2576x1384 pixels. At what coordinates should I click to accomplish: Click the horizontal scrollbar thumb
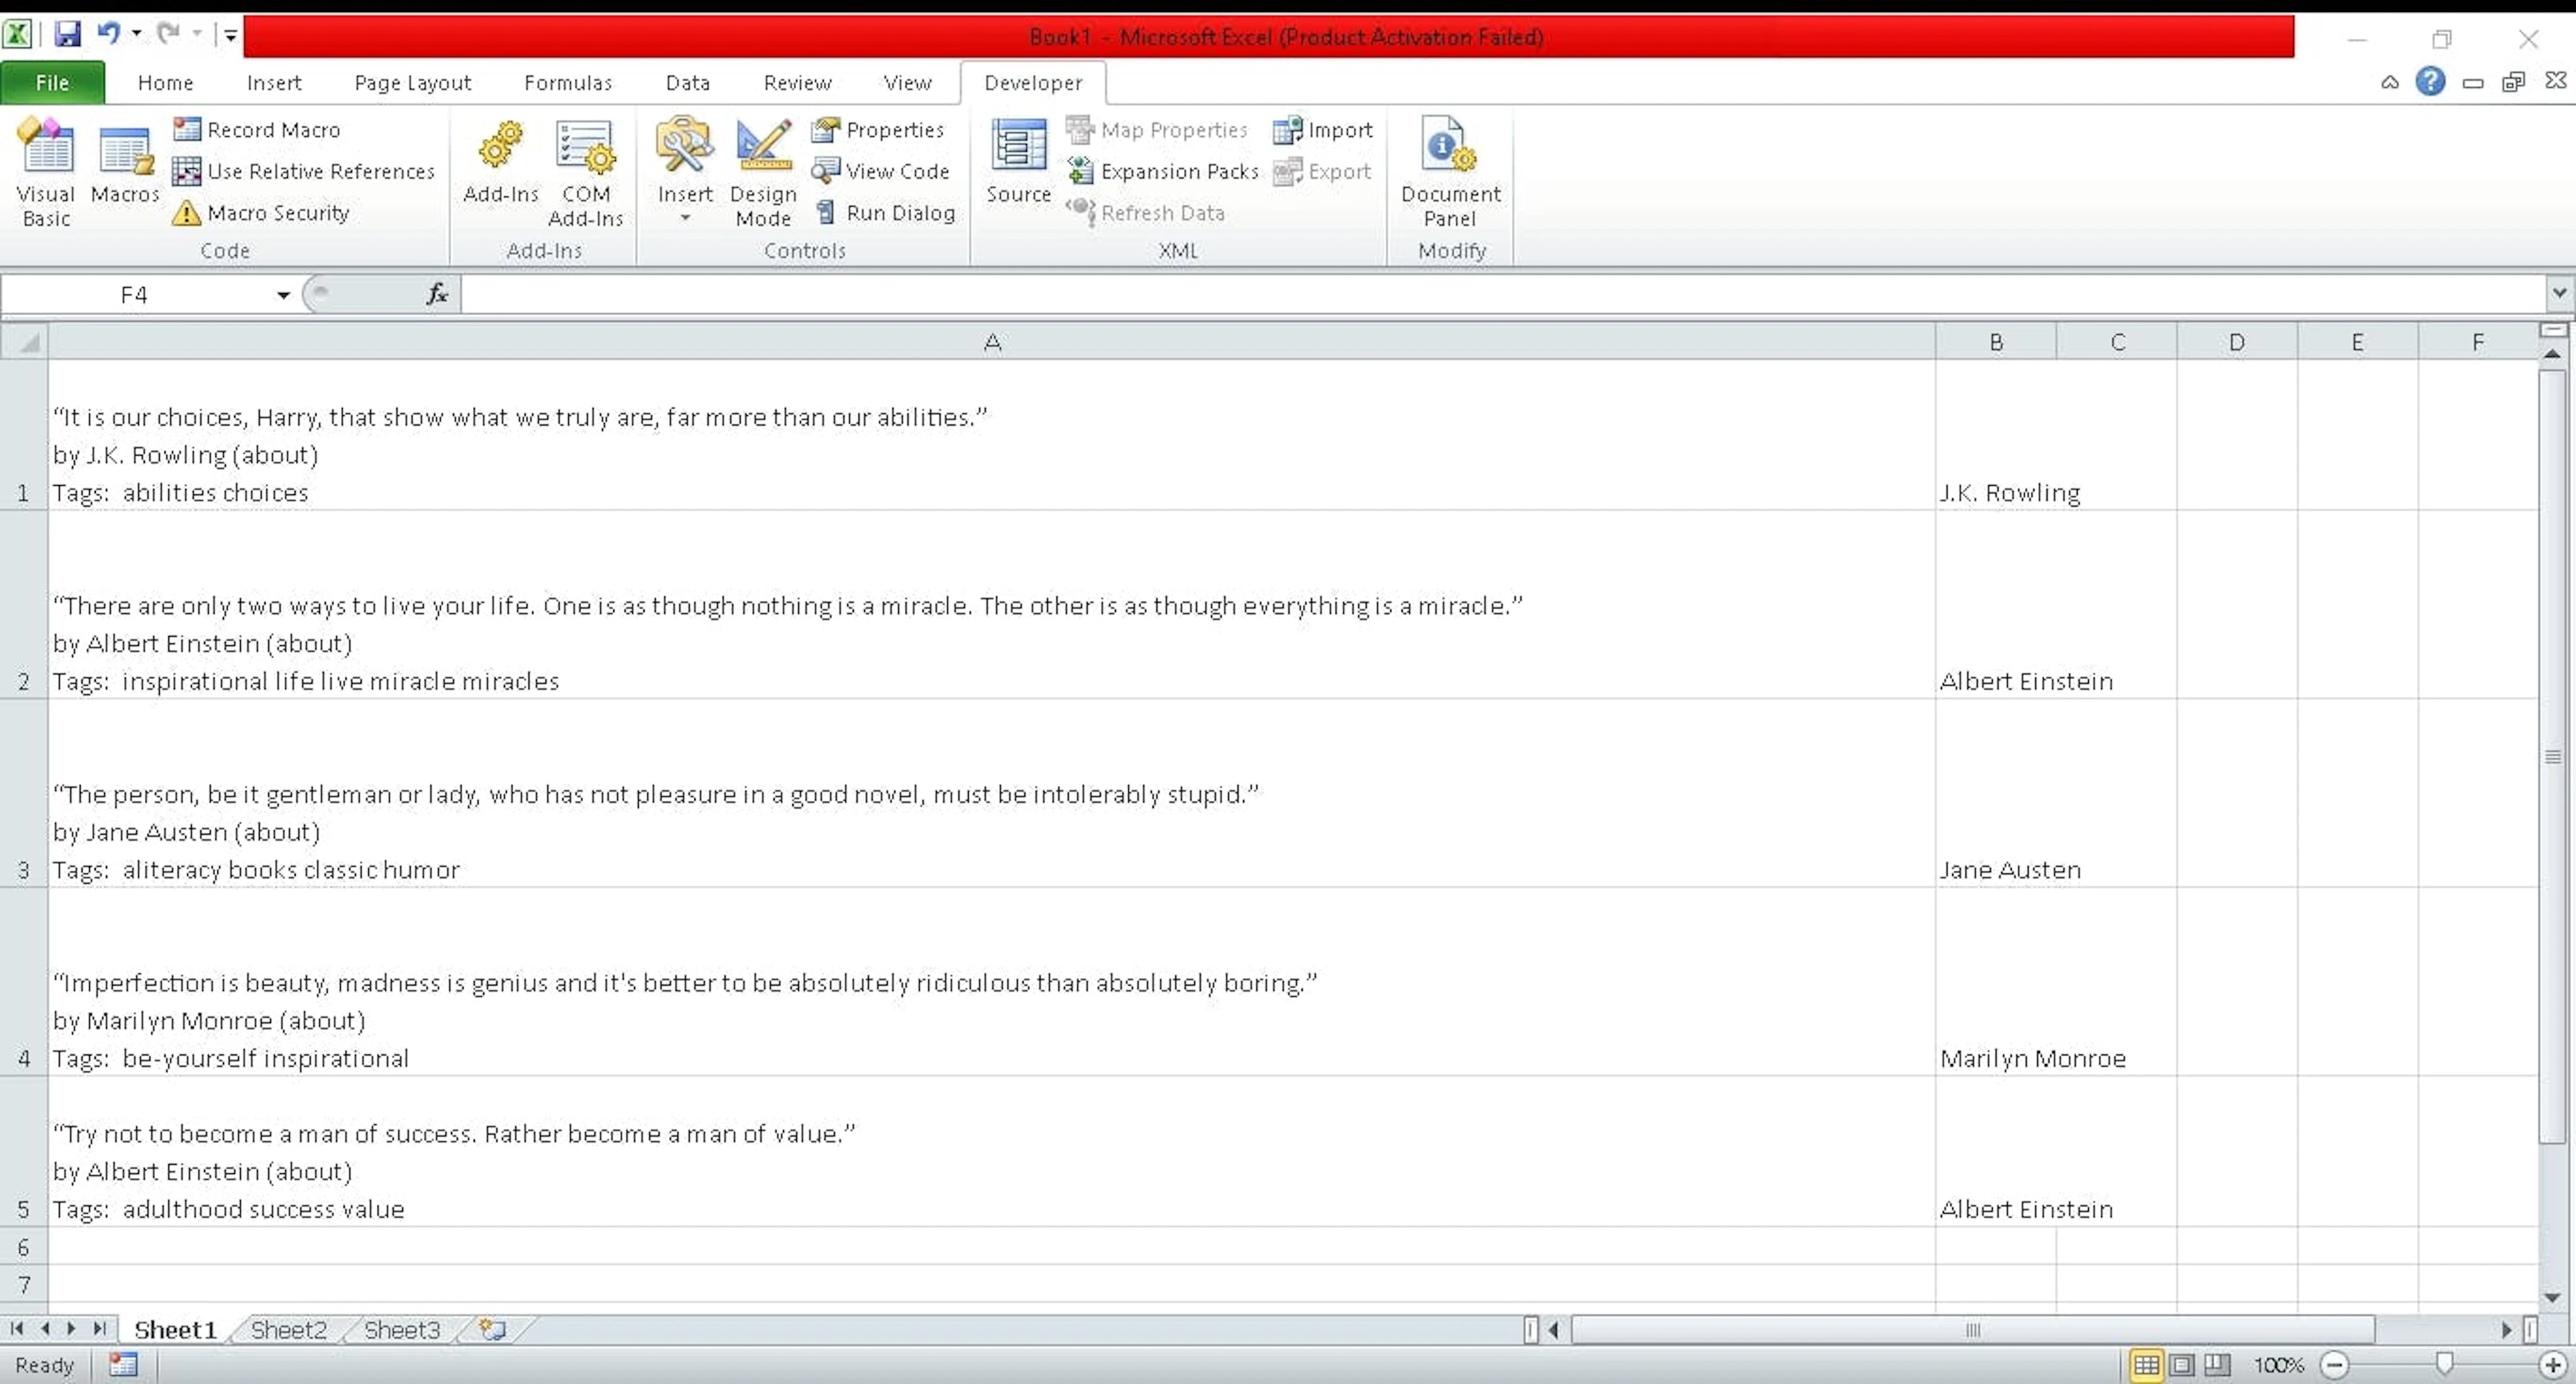(1973, 1330)
